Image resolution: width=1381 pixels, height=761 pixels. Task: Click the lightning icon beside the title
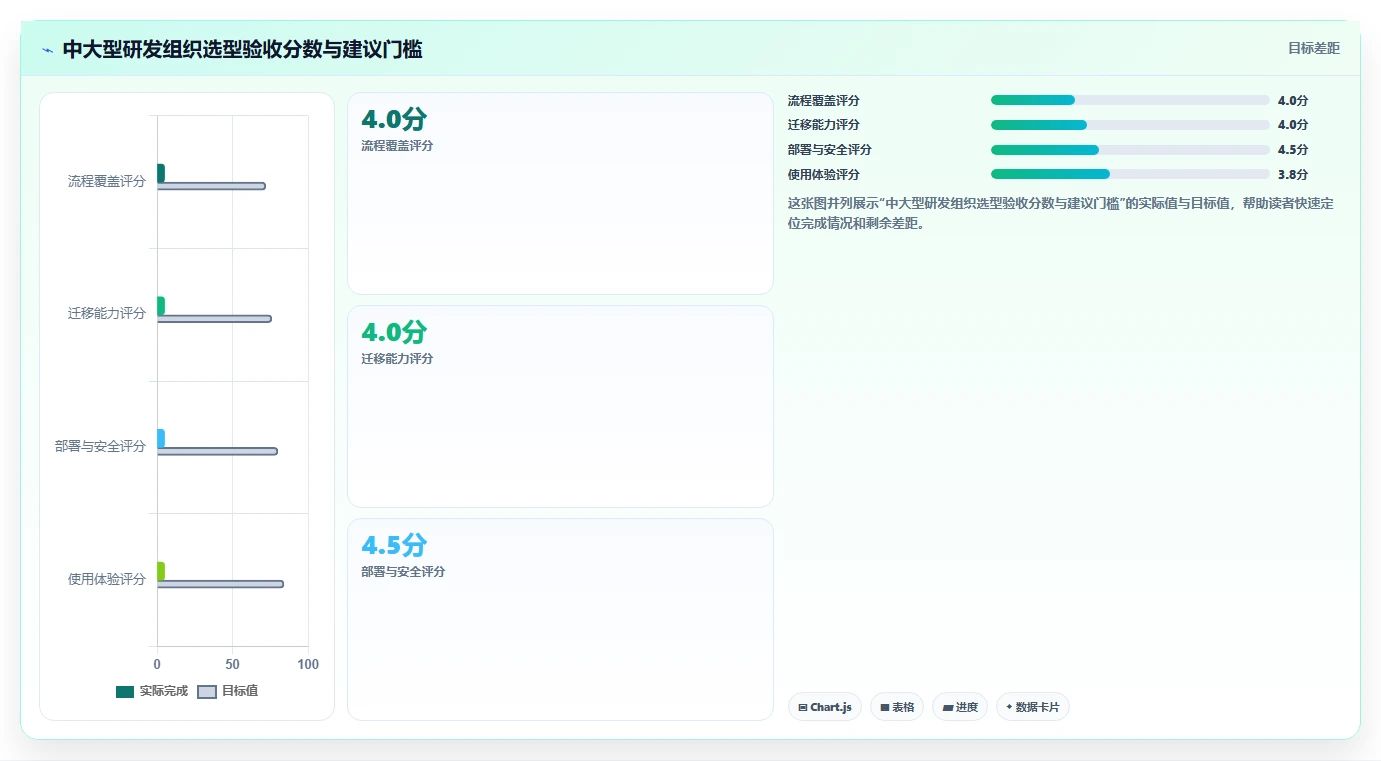coord(48,50)
